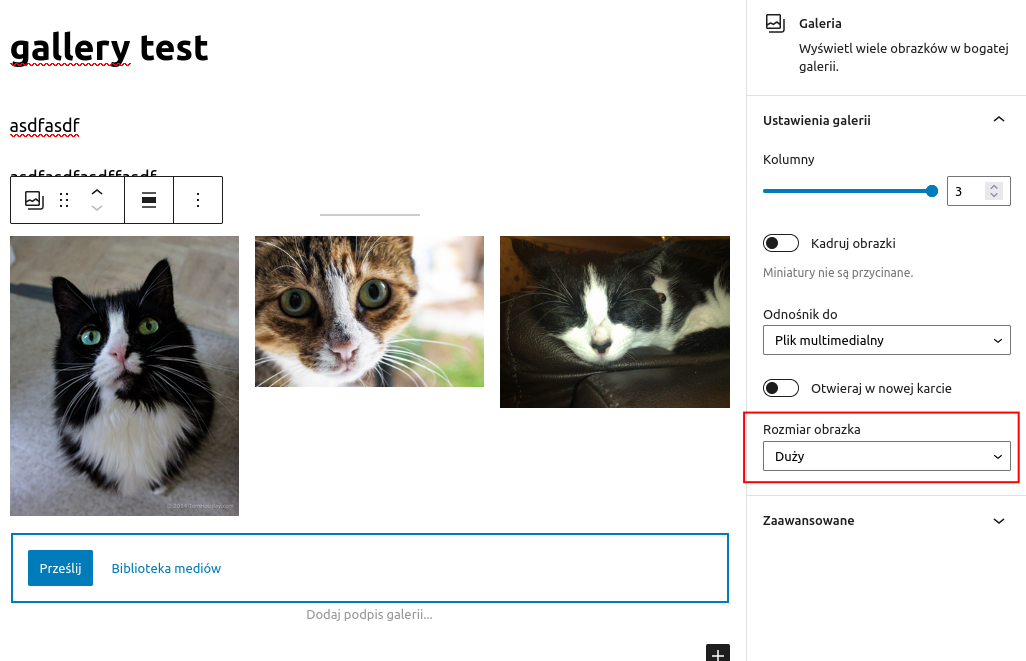Collapse the Ustawienia galerii panel
Screen dimensions: 1026x661
pyautogui.click(x=999, y=120)
